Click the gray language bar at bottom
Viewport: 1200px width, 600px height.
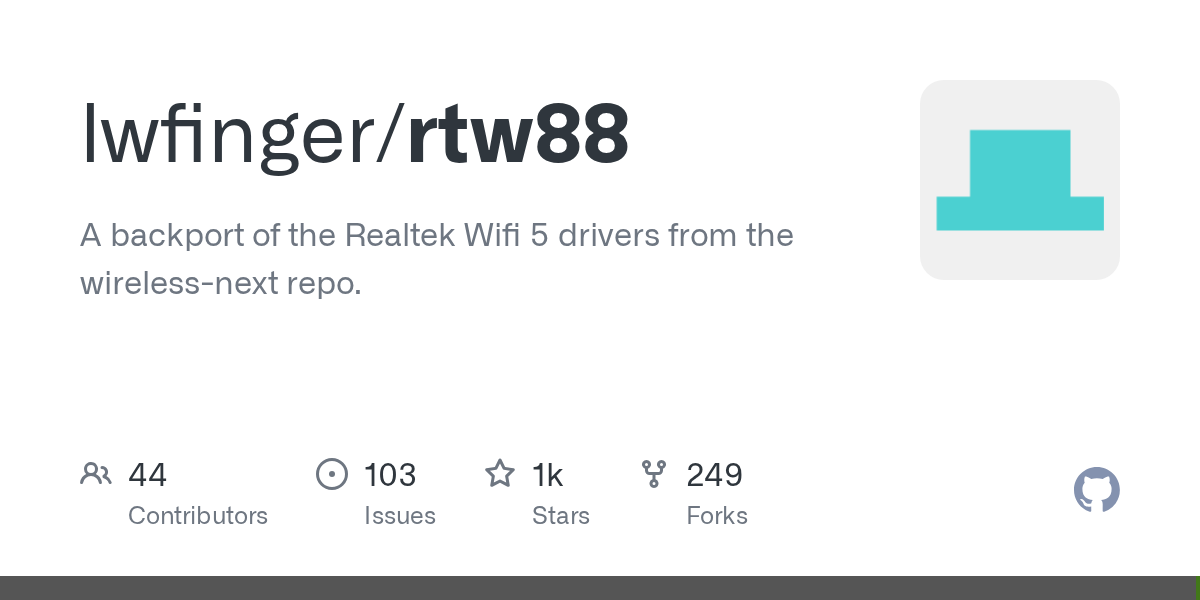(597, 588)
